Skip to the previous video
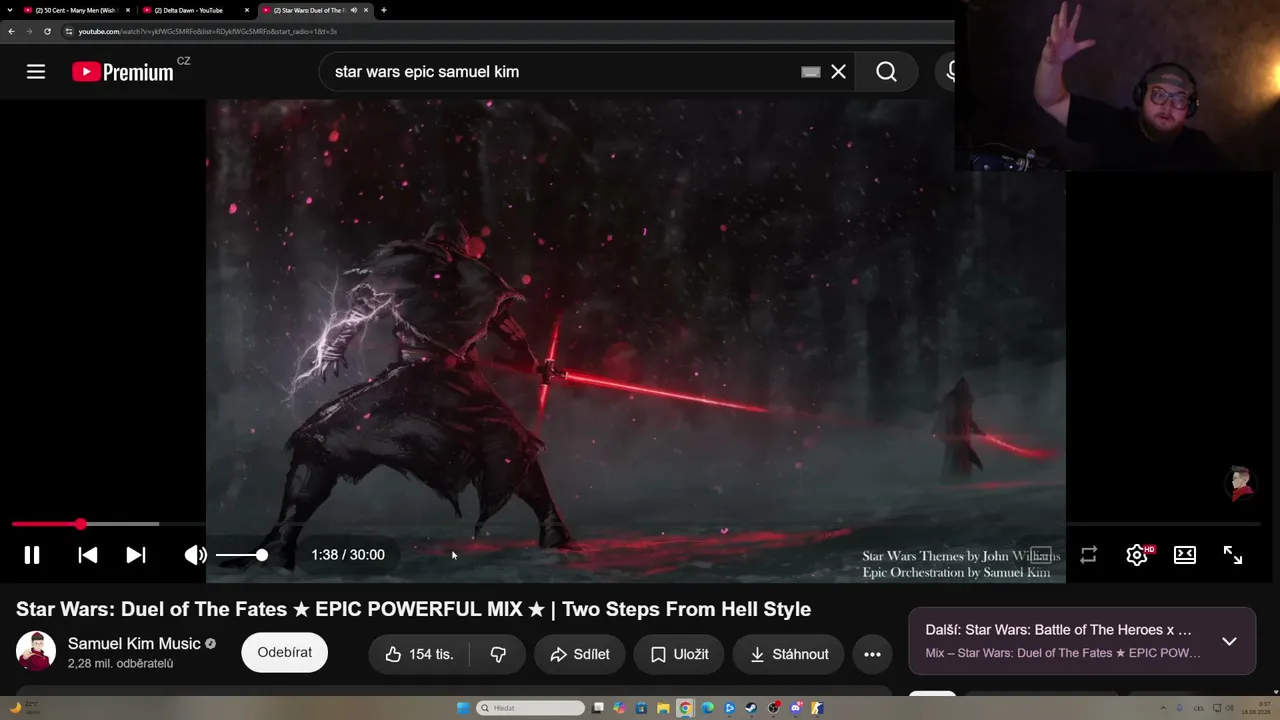The image size is (1280, 720). 88,555
